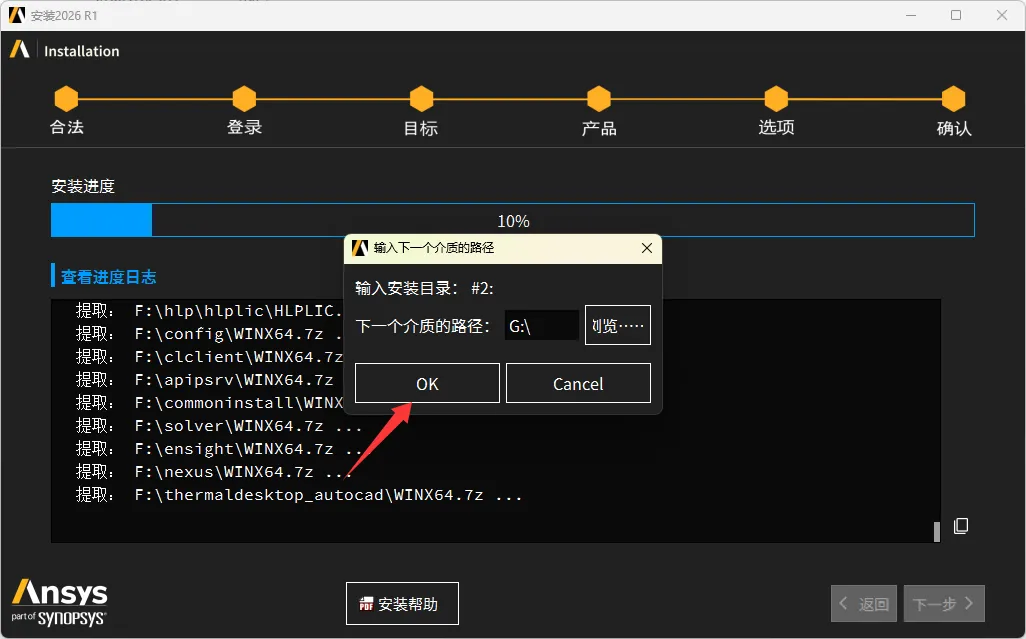The height and width of the screenshot is (639, 1026).
Task: Select the 产品 step hexagon
Action: tap(599, 99)
